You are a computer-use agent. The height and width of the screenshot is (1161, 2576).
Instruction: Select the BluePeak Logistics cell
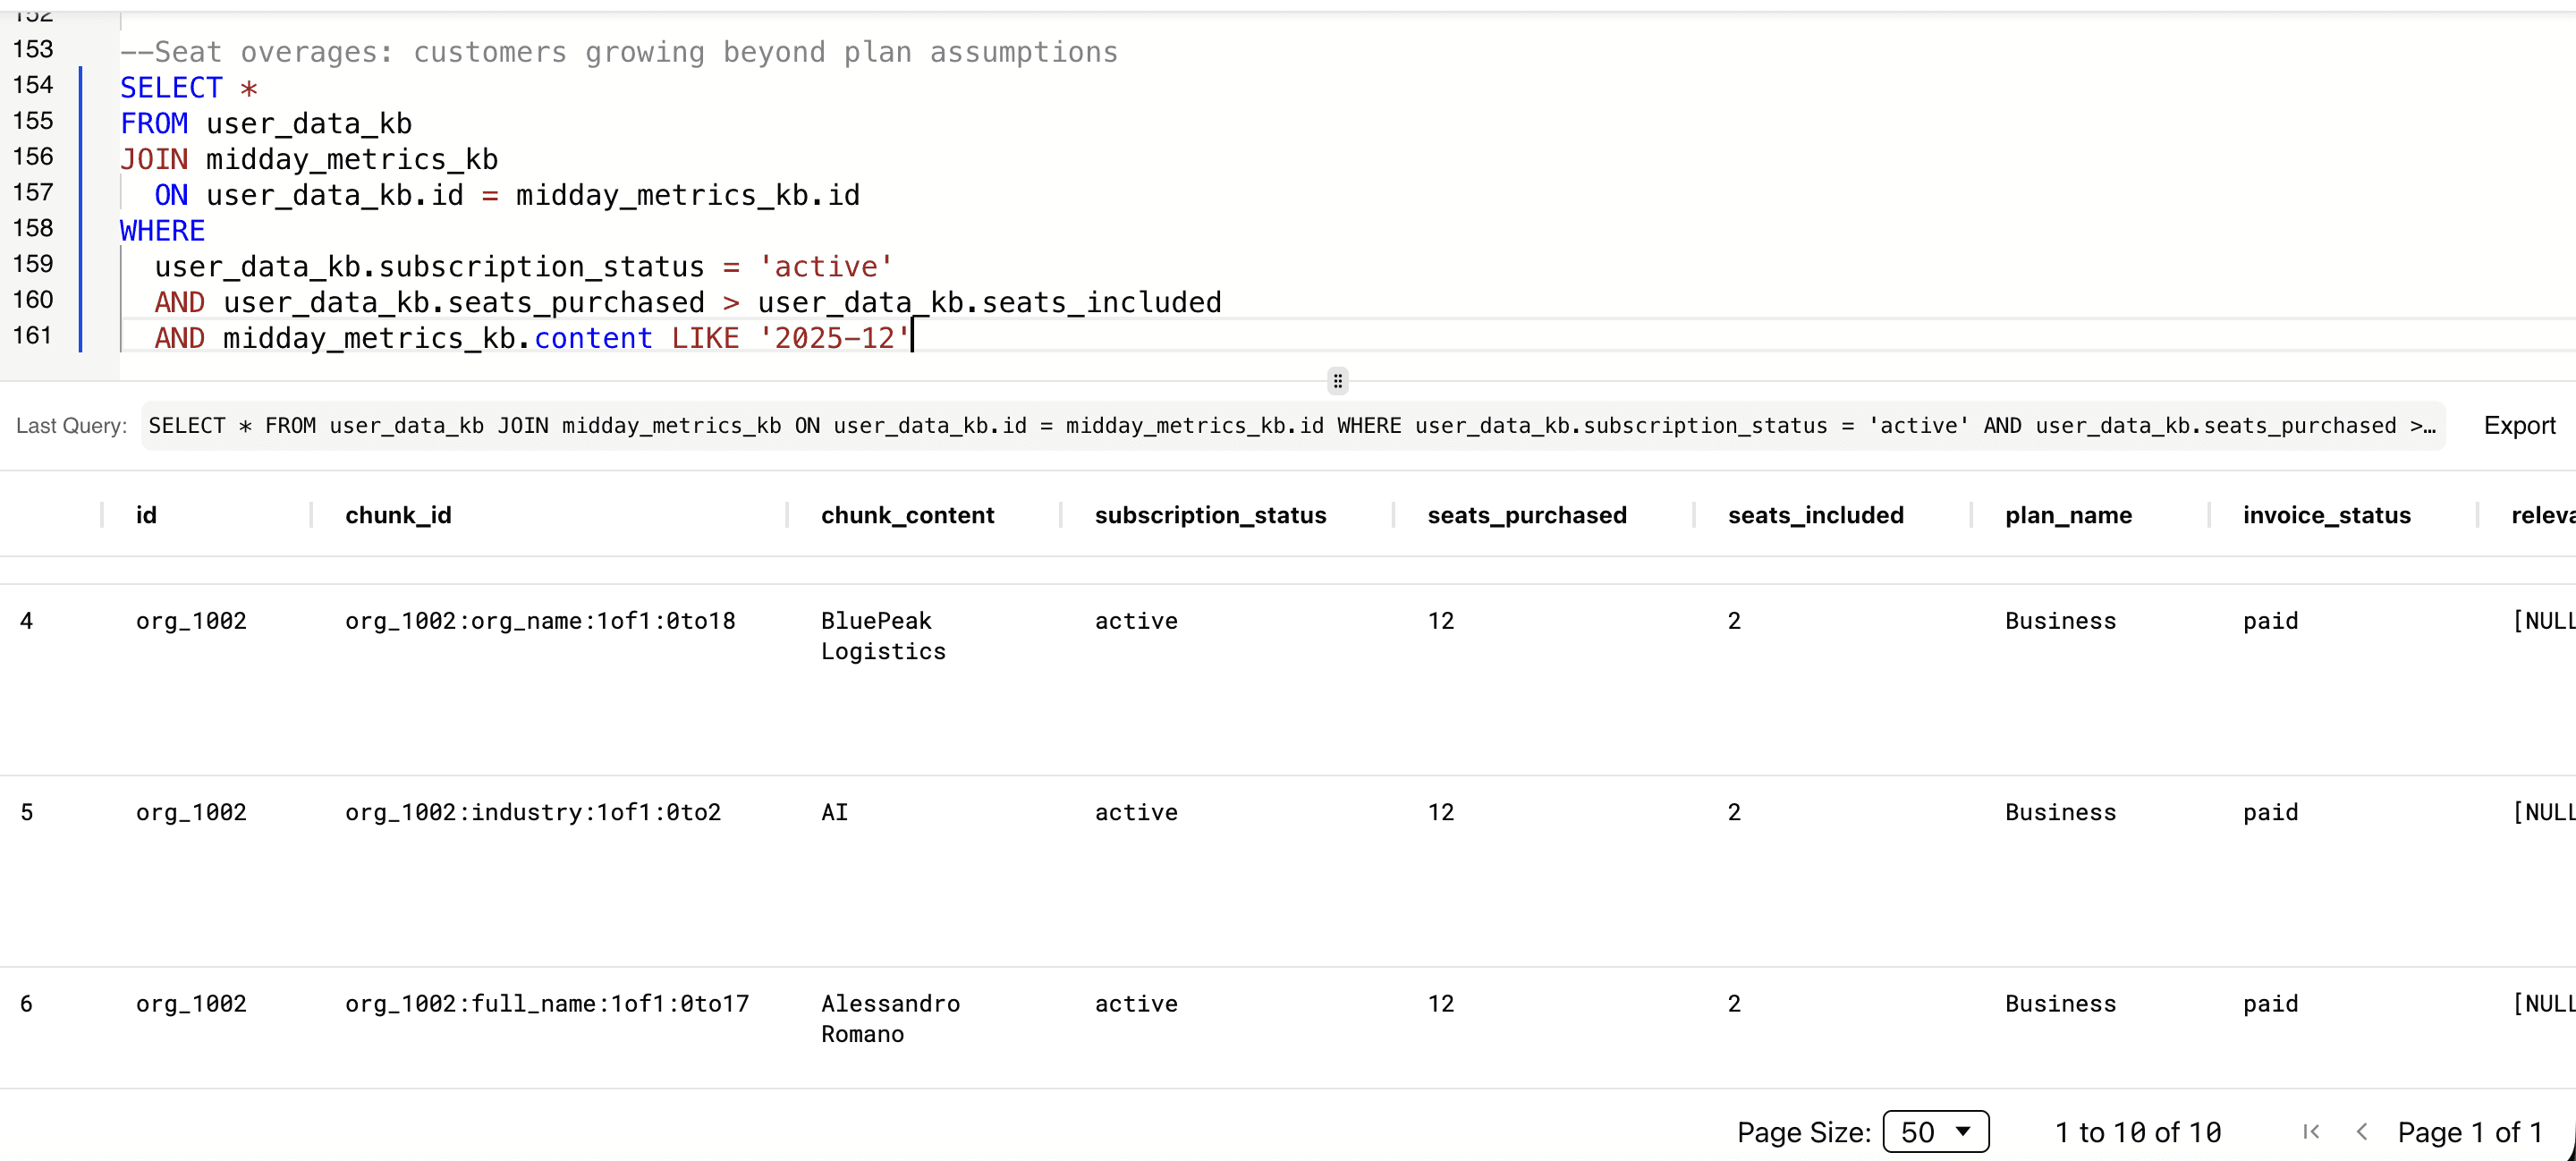point(882,636)
